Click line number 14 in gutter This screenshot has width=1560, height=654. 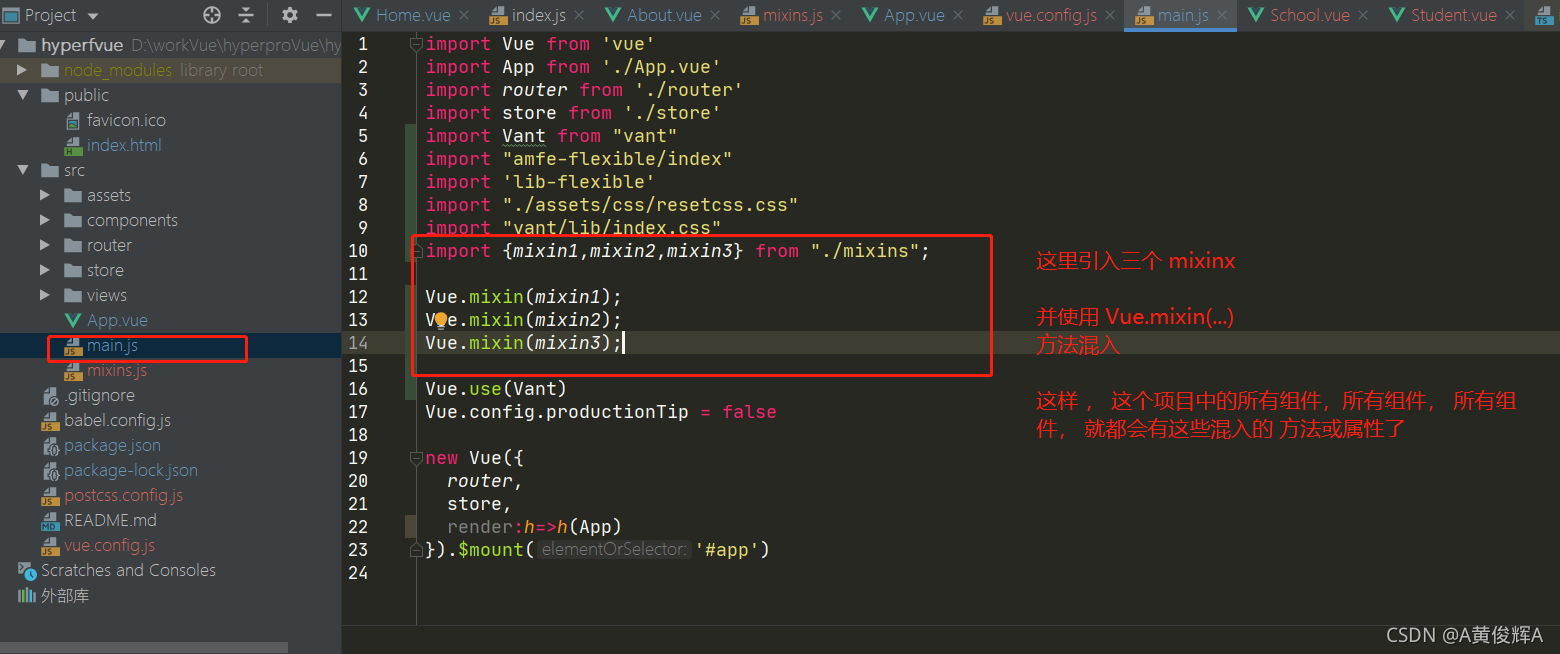pos(358,343)
